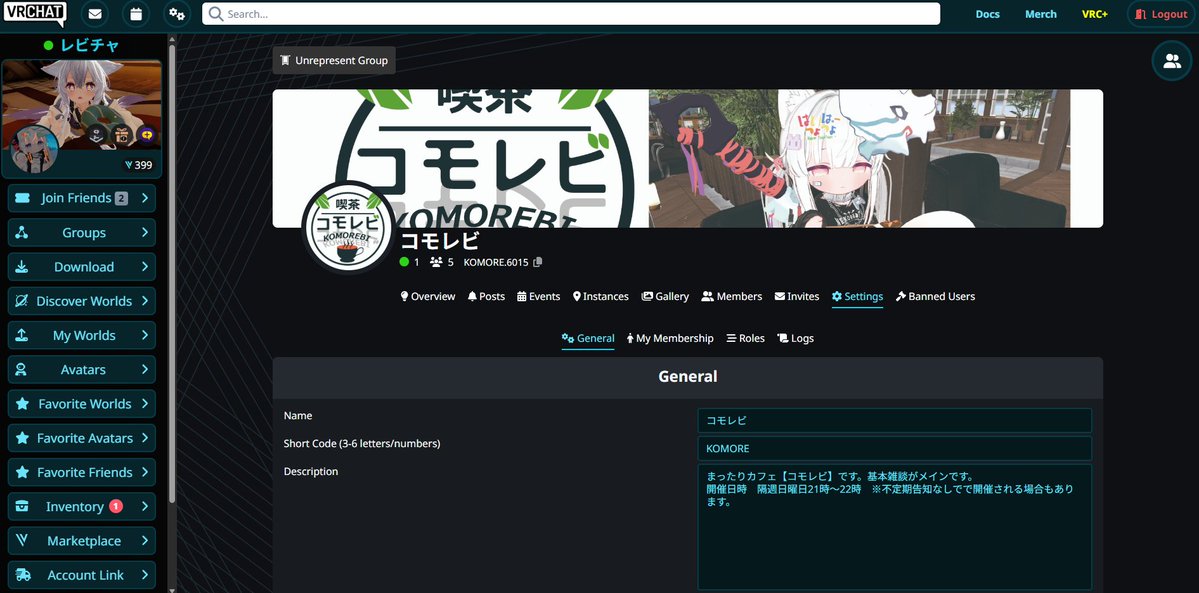Click the Groups people icon in sidebar
This screenshot has width=1199, height=593.
21,233
